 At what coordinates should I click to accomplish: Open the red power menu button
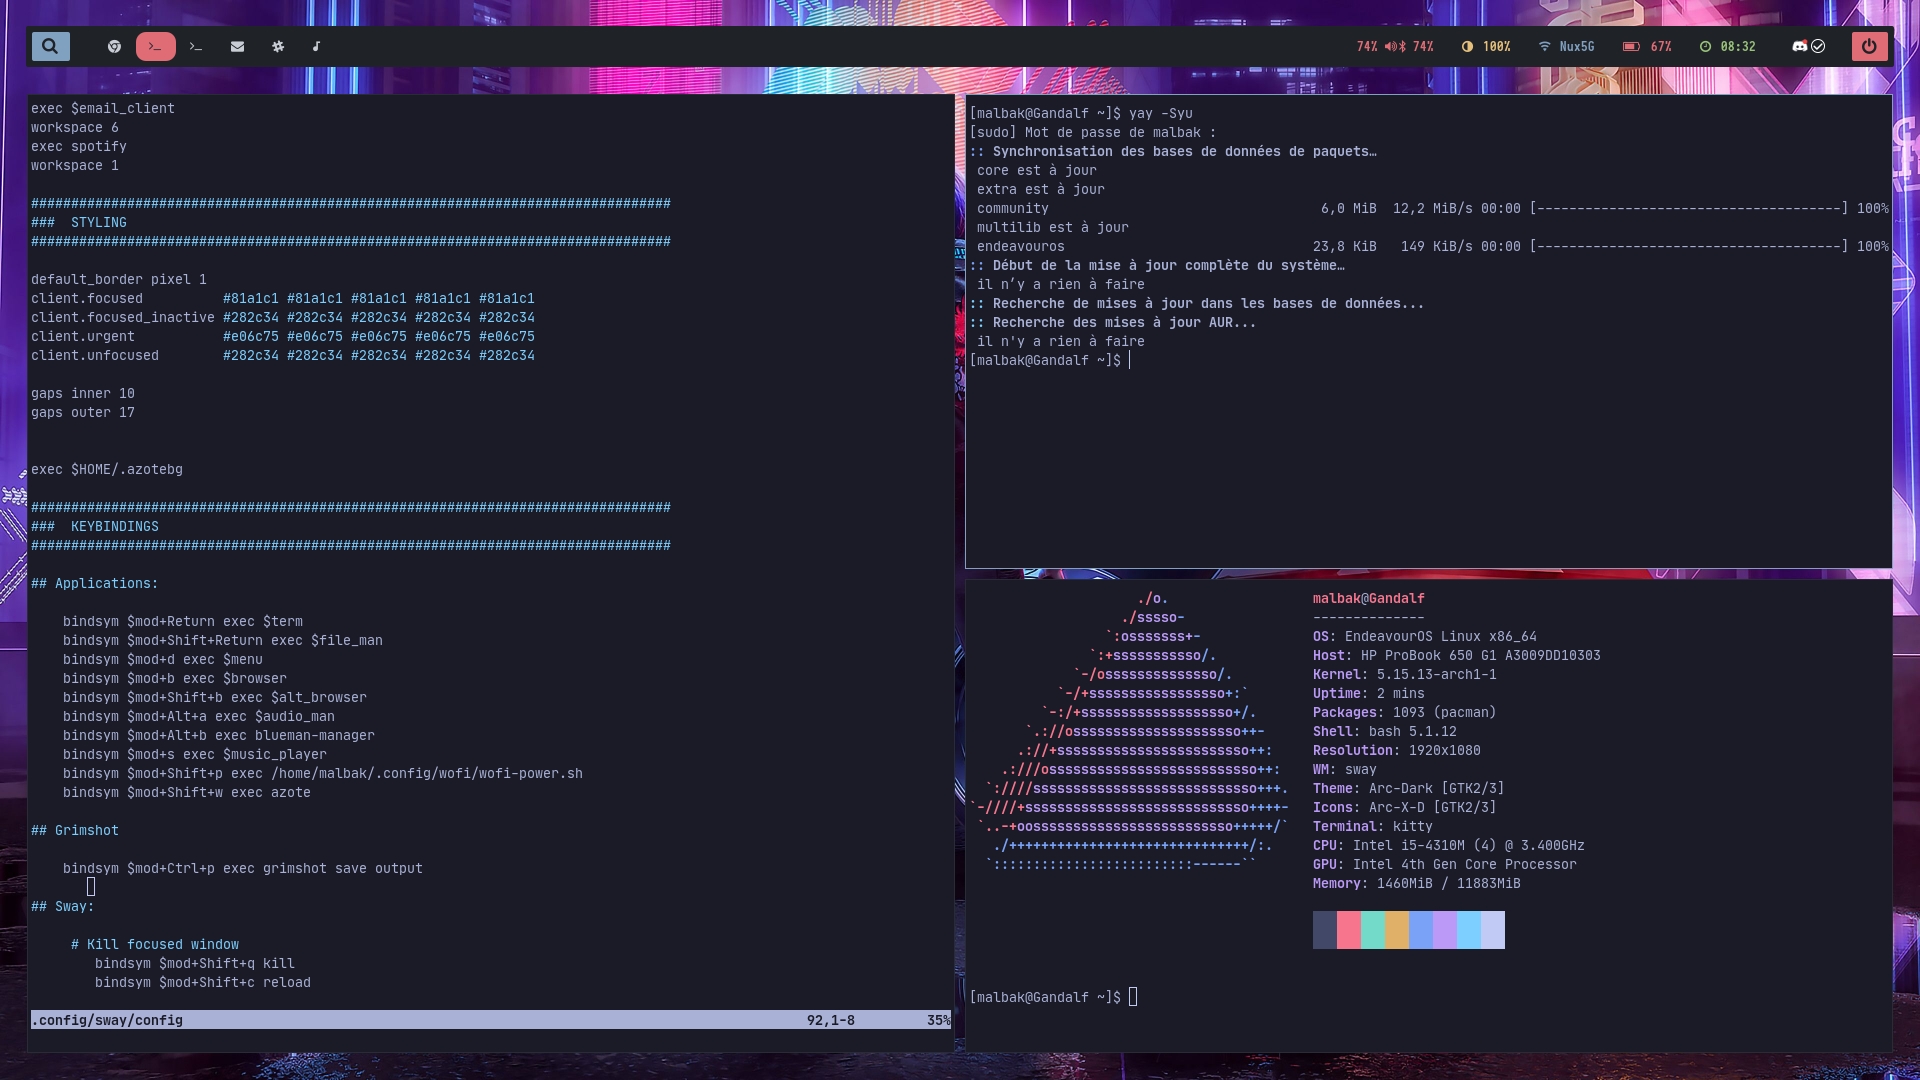1868,46
